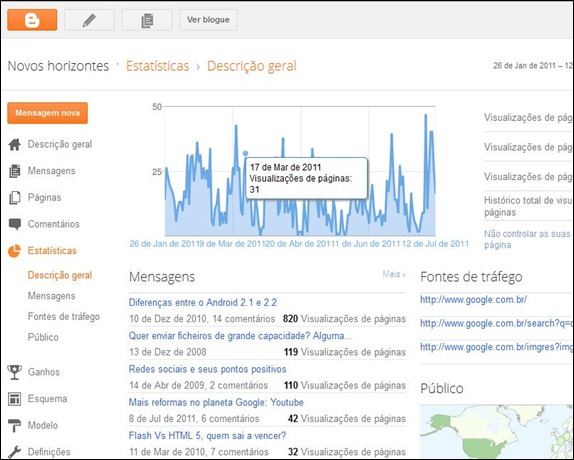Viewport: 574px width, 460px height.
Task: Click the speech bubble icon beside Comentários
Action: [x=15, y=224]
